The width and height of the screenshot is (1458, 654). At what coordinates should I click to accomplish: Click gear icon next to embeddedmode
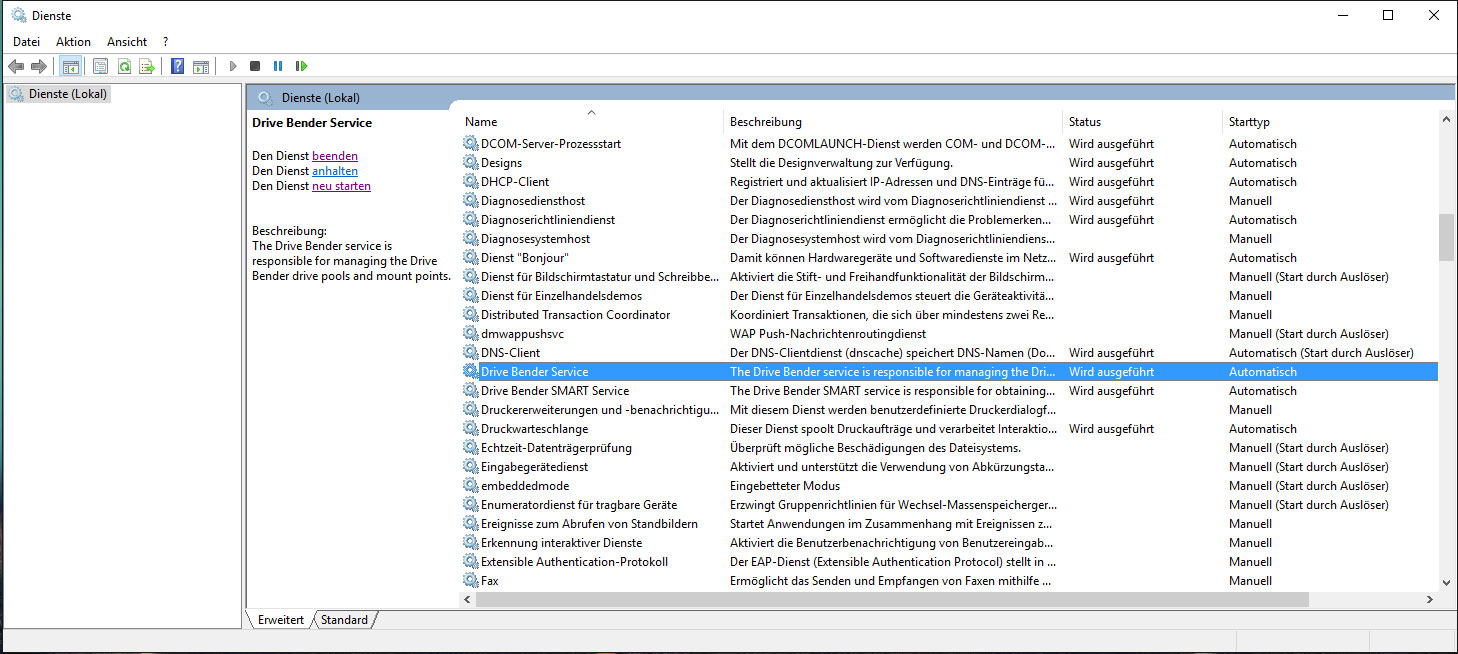tap(471, 485)
